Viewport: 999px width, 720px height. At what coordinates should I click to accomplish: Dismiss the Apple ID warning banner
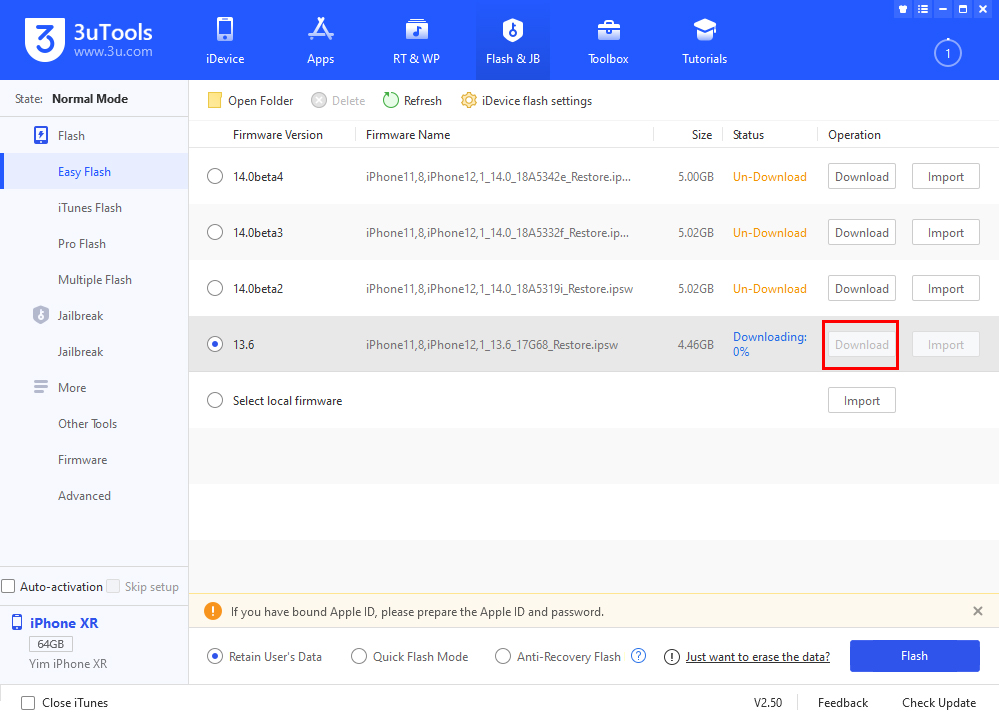(x=977, y=611)
